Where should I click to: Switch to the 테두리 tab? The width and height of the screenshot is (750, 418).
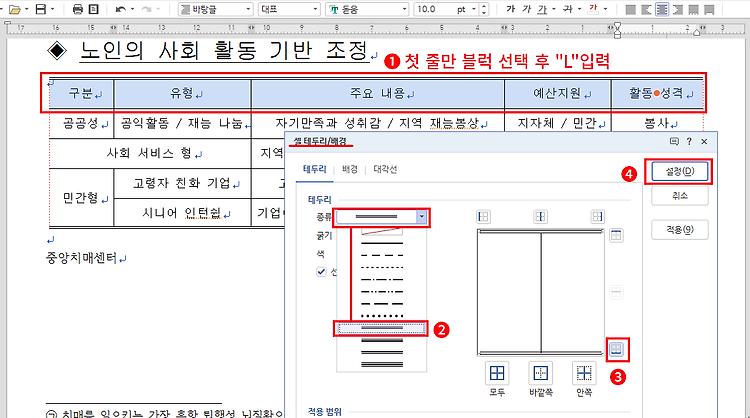pyautogui.click(x=314, y=169)
